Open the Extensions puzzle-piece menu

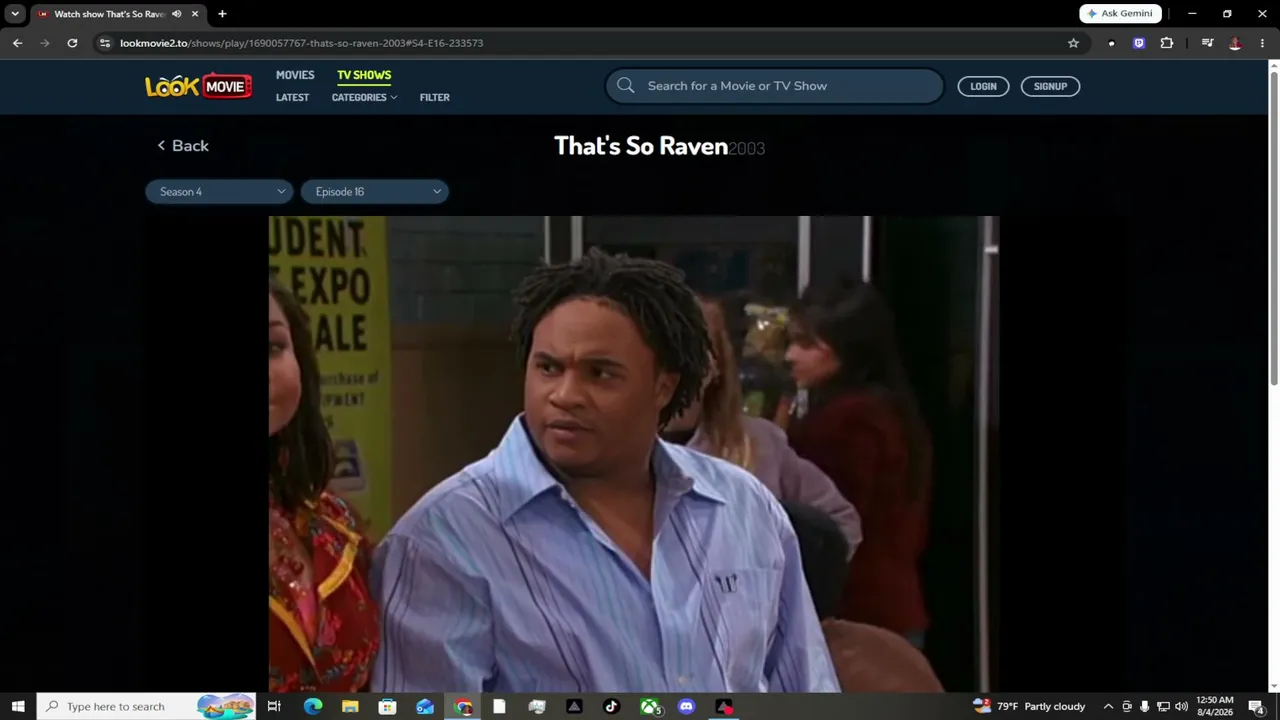coord(1166,43)
